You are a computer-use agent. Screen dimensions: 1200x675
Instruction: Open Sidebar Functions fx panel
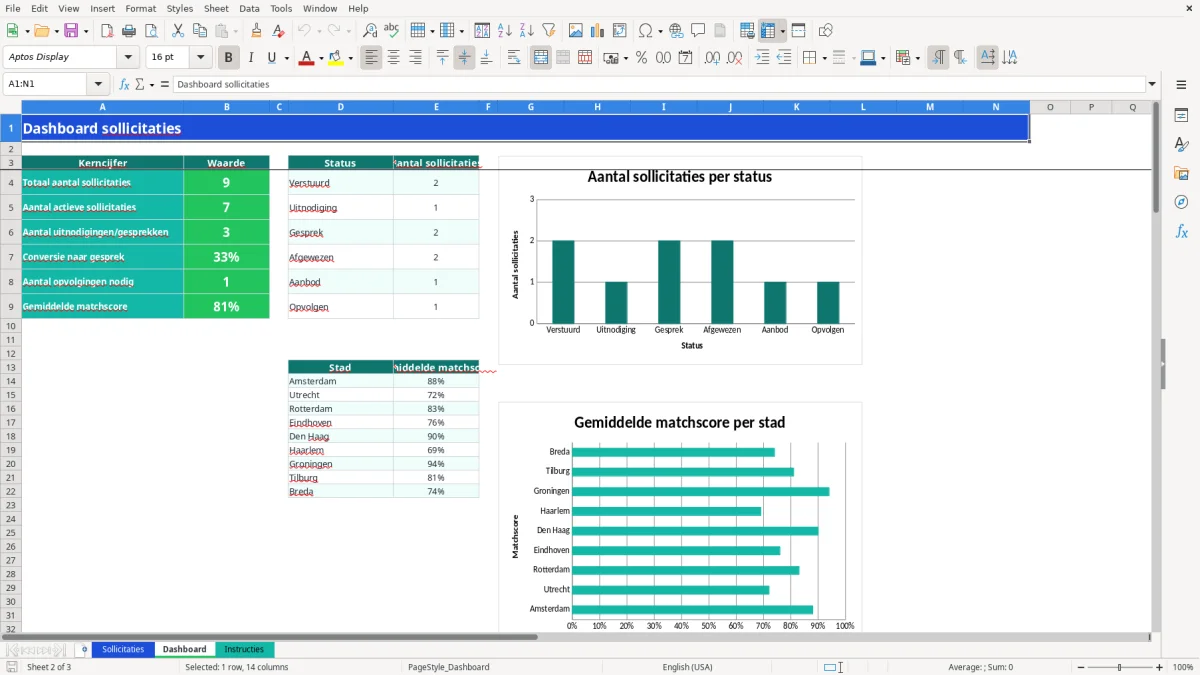(x=1181, y=231)
